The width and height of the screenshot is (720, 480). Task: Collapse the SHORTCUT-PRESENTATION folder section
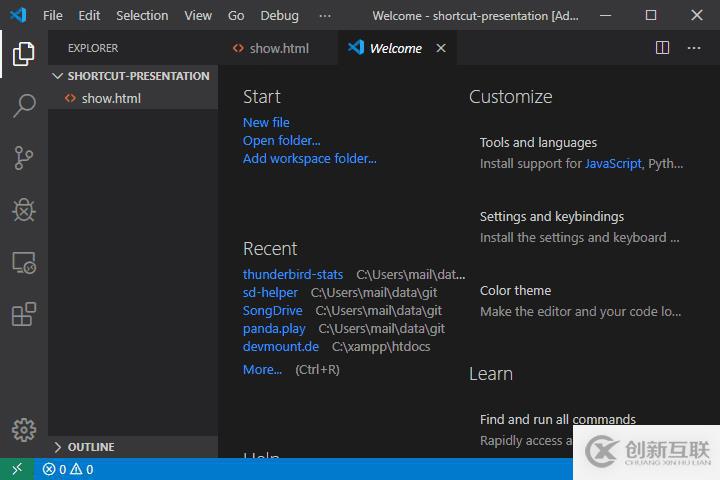(x=133, y=76)
